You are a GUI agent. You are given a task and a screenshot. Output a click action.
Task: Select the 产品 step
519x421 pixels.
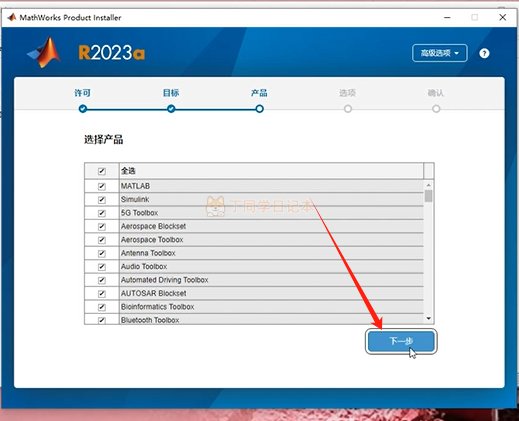coord(259,93)
